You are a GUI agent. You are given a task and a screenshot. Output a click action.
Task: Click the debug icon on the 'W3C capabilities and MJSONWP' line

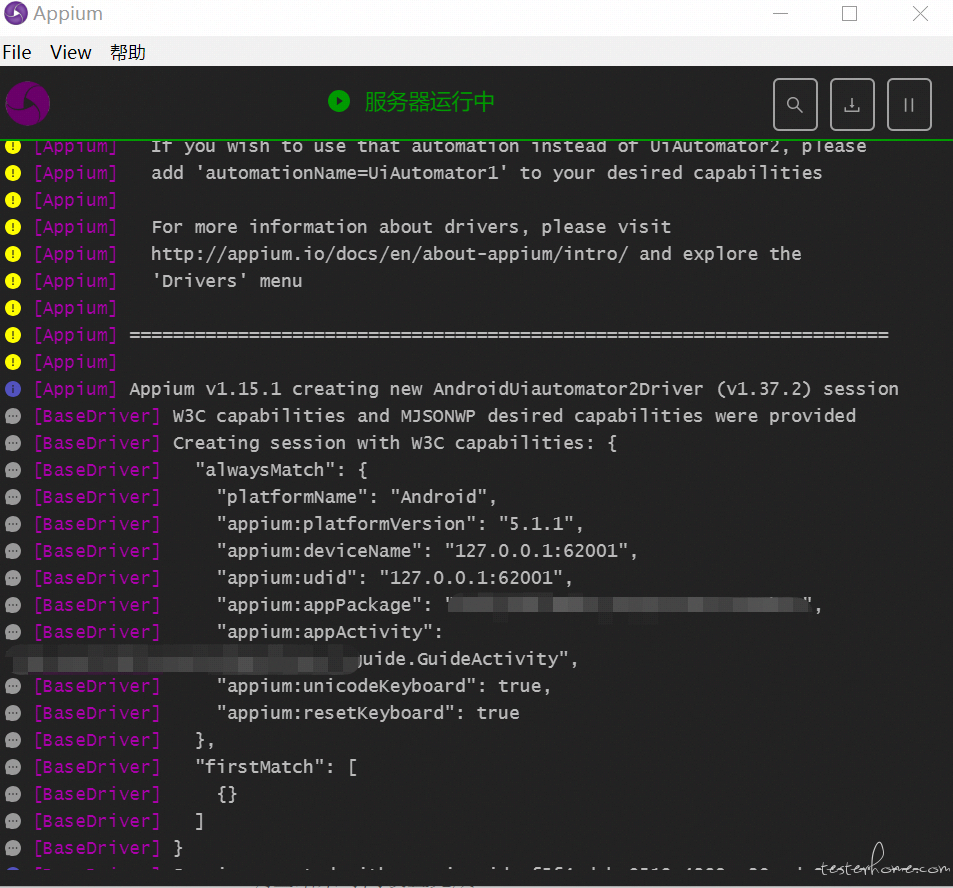(x=13, y=416)
